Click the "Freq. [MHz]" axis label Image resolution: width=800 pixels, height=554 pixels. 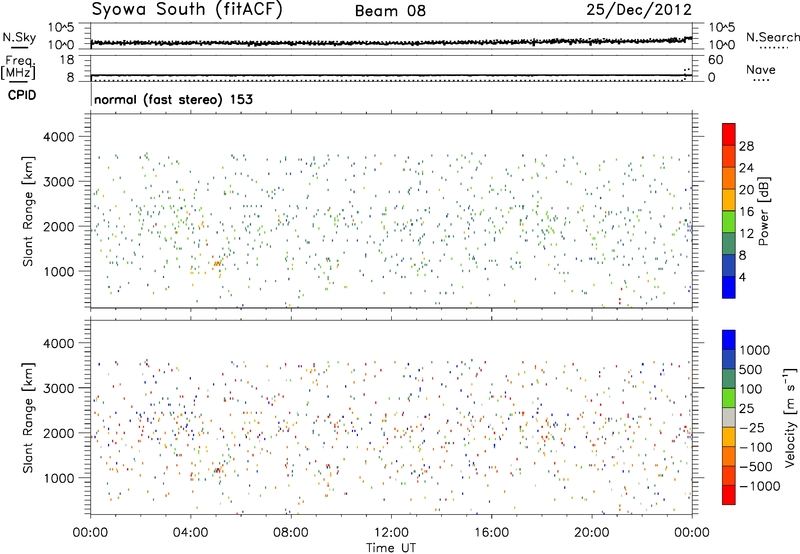(x=18, y=68)
